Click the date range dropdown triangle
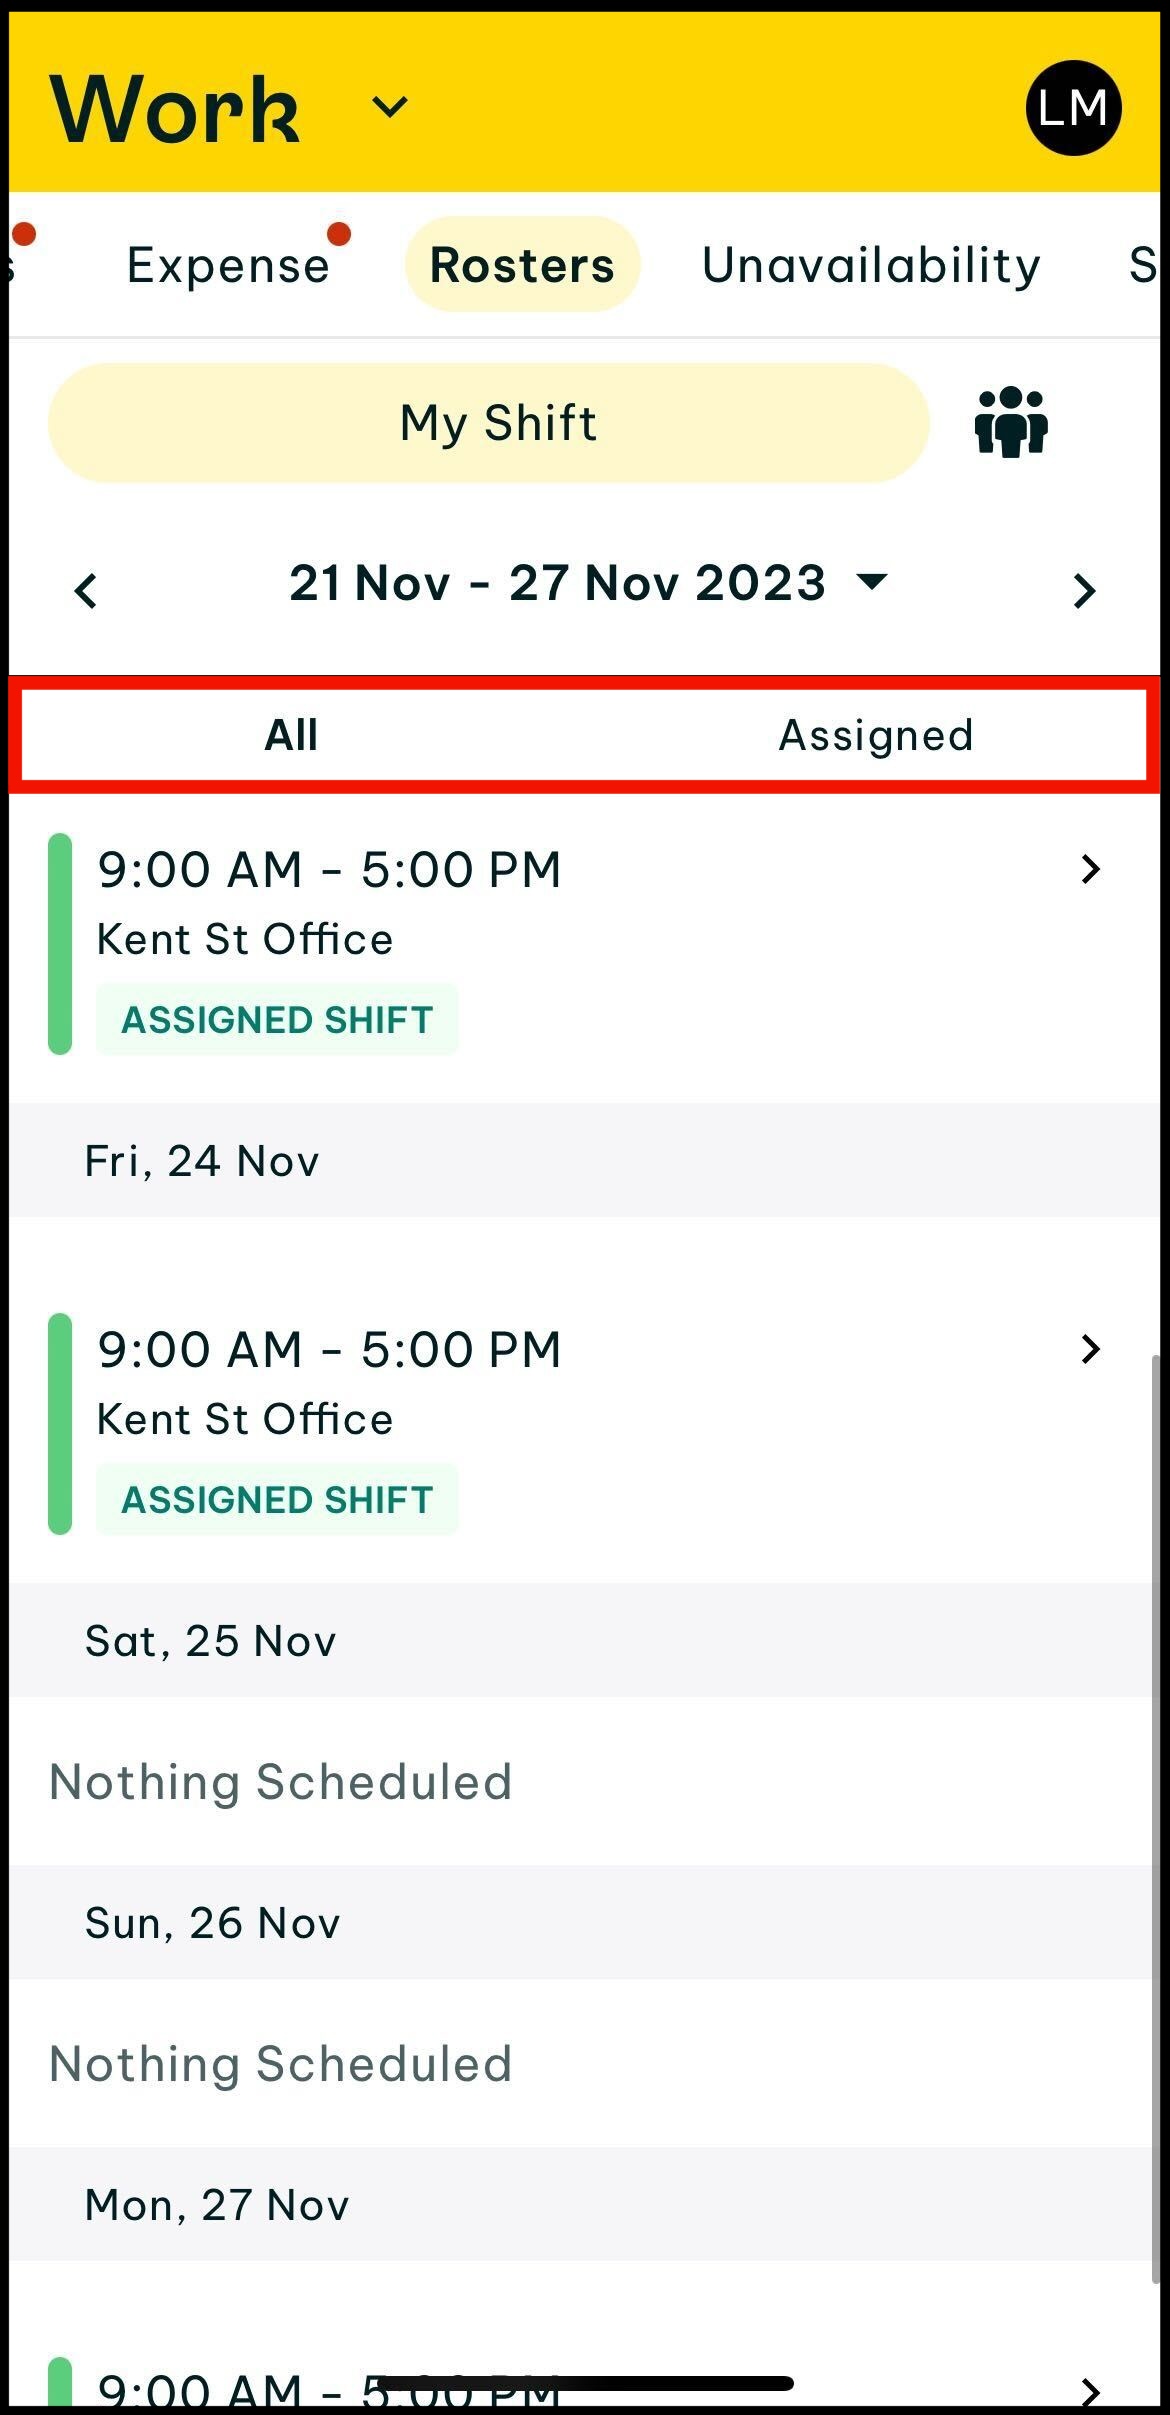 click(872, 581)
